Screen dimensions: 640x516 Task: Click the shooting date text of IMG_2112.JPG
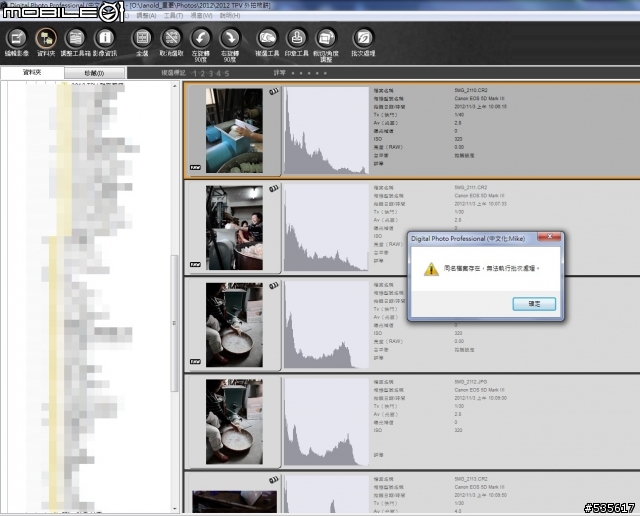coord(480,398)
